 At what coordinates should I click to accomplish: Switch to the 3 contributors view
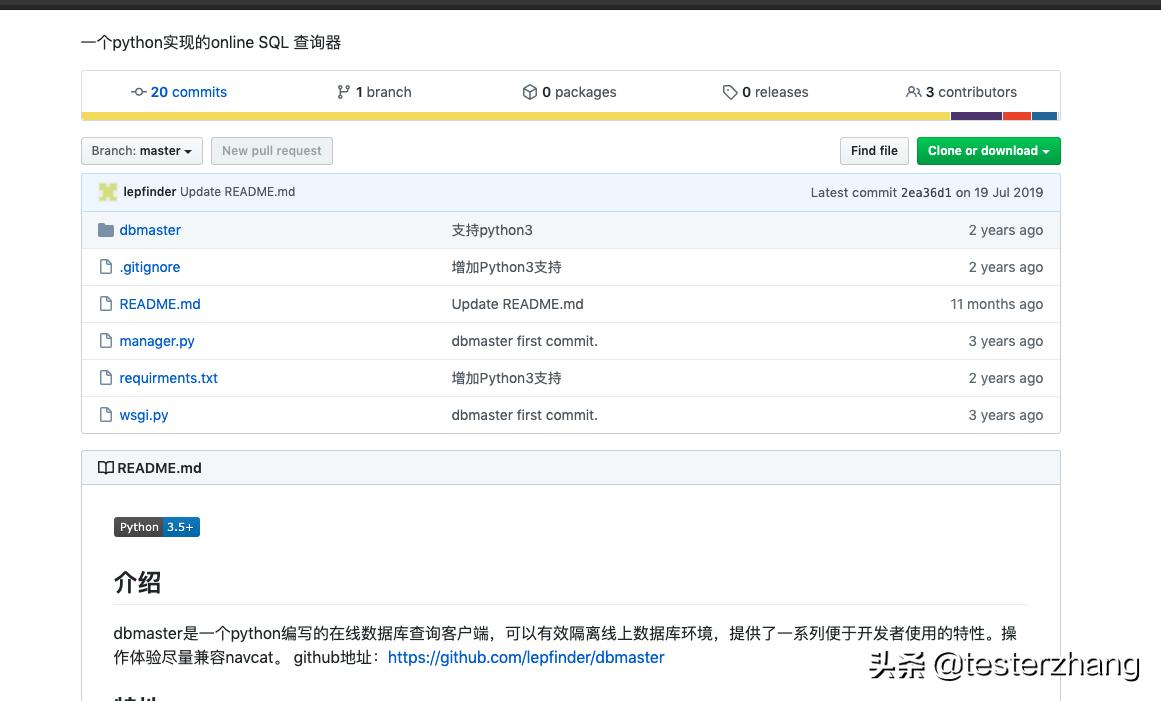tap(970, 91)
